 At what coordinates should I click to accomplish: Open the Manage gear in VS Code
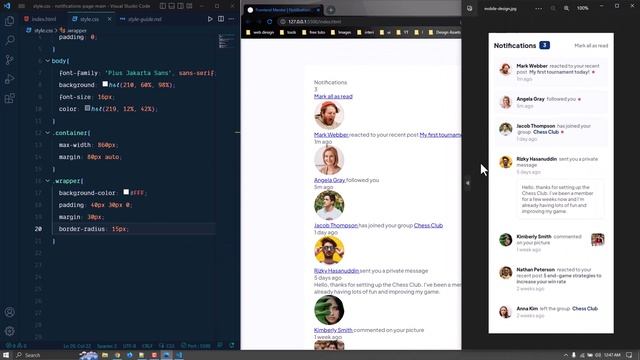pyautogui.click(x=9, y=331)
